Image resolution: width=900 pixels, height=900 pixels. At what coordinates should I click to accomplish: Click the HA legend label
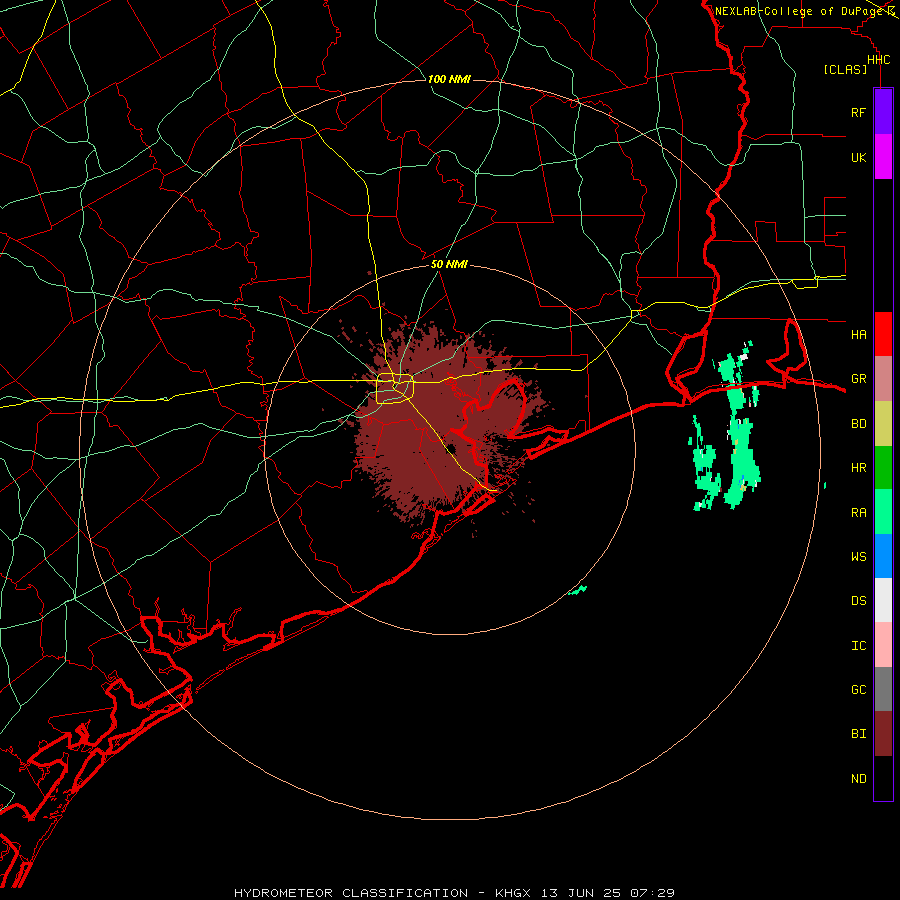[x=858, y=334]
